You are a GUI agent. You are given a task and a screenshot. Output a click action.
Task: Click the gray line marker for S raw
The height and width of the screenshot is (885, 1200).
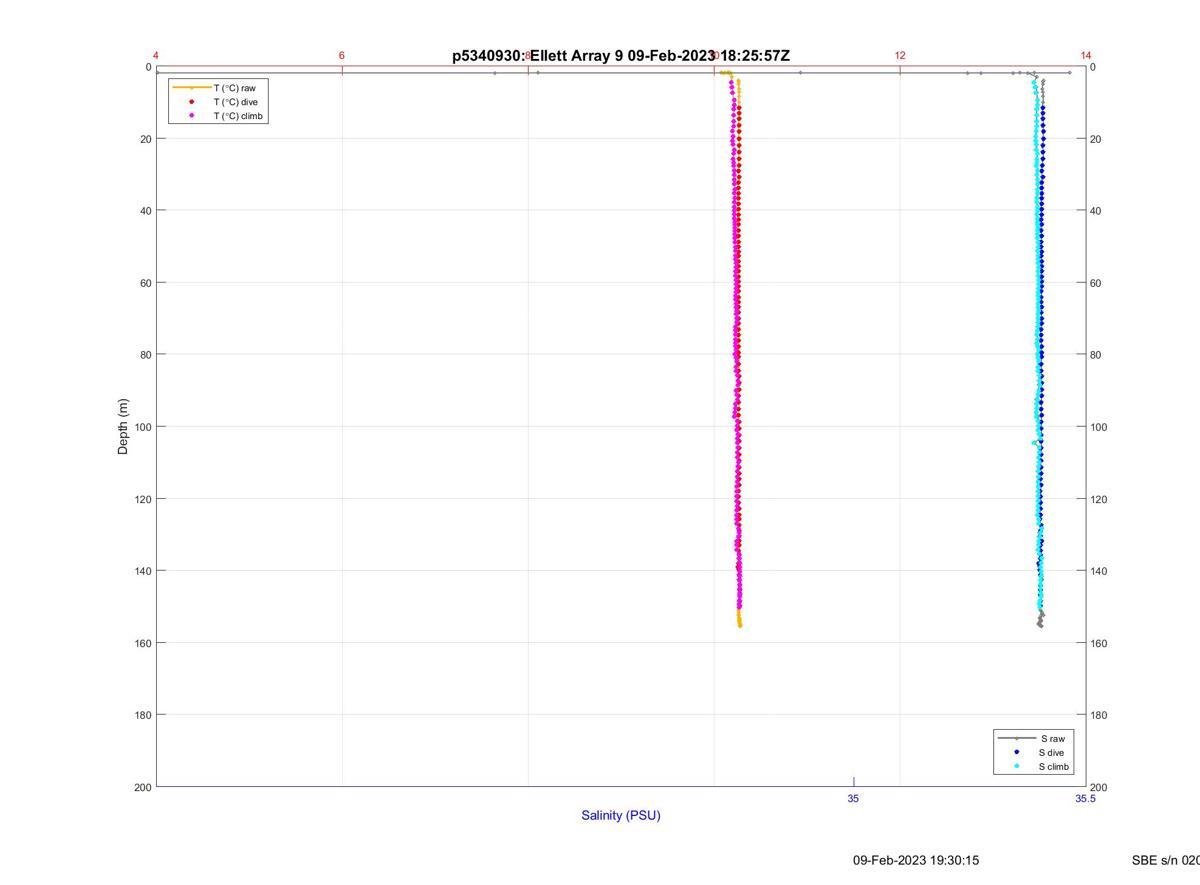coord(1017,738)
